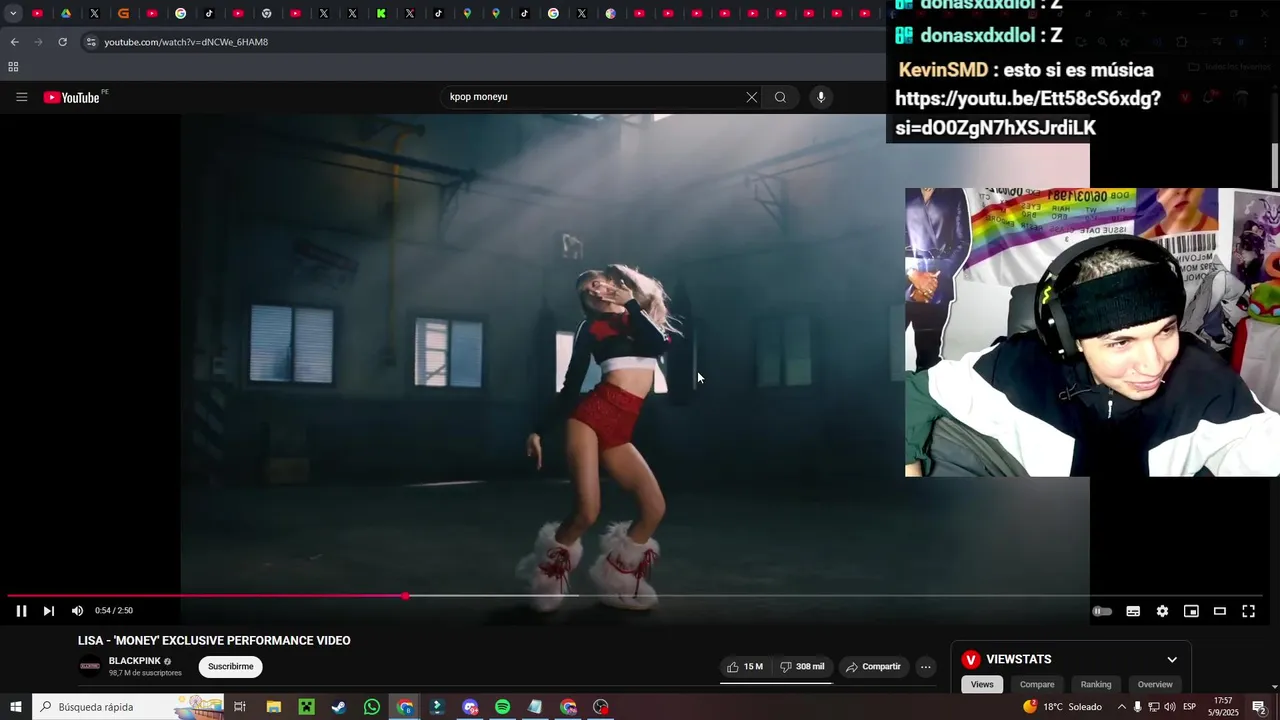Image resolution: width=1280 pixels, height=720 pixels.
Task: Click address bar URL youtube.com/watch
Action: [x=186, y=42]
